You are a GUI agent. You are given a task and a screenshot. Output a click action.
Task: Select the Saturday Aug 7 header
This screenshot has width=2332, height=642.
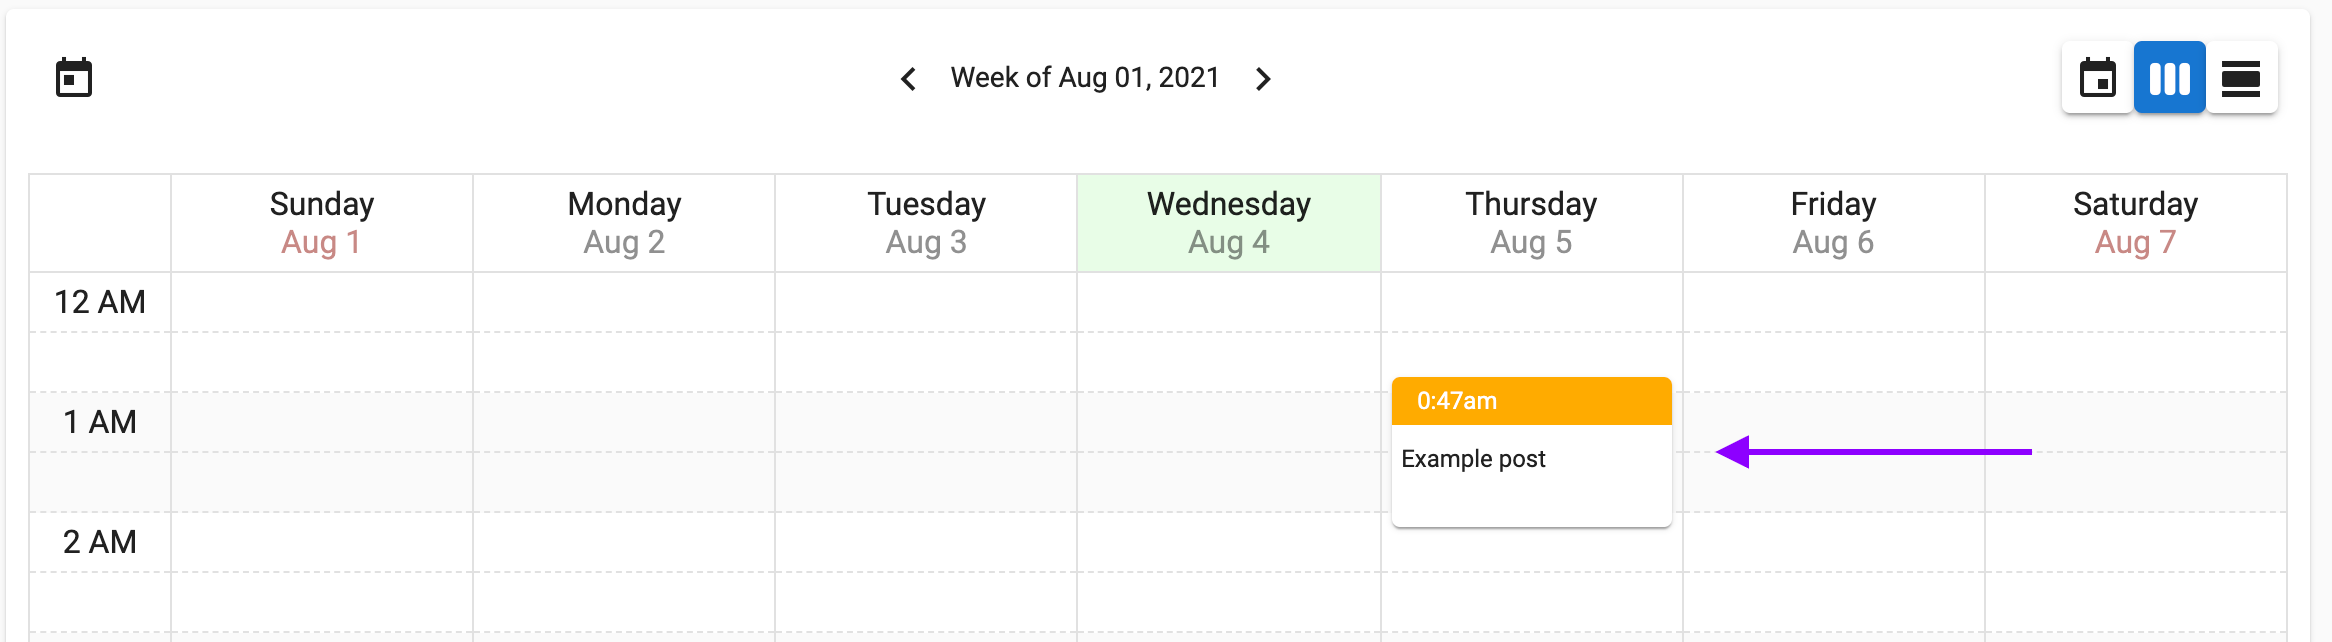click(x=2134, y=221)
